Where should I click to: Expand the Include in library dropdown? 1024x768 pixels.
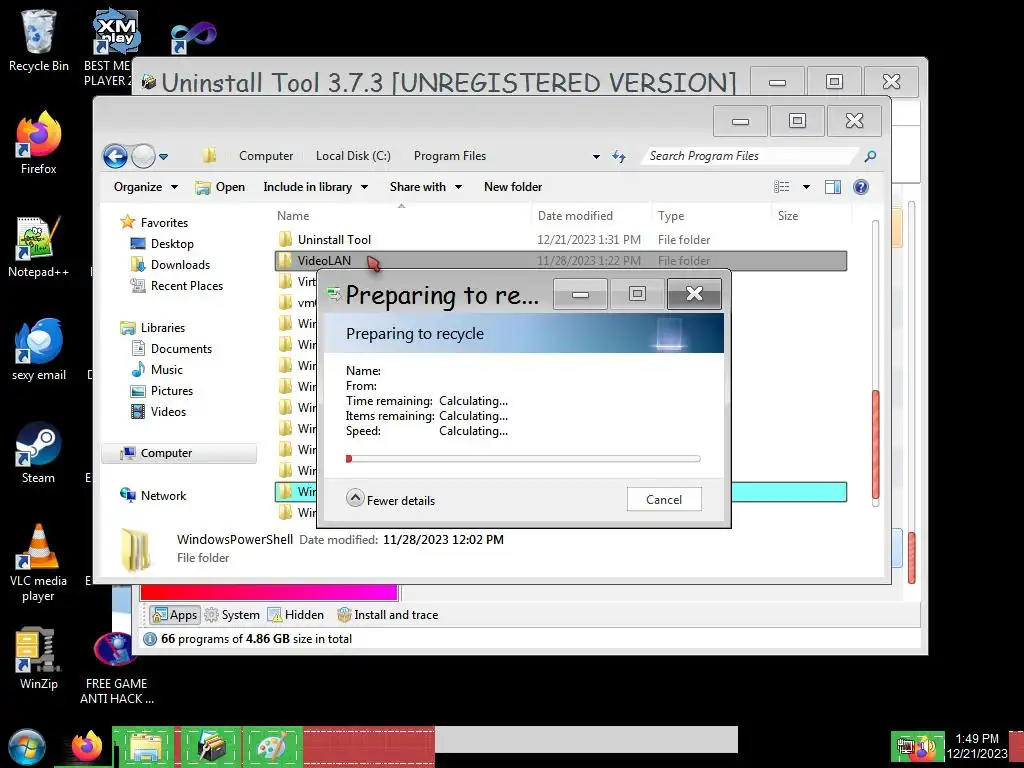point(315,187)
